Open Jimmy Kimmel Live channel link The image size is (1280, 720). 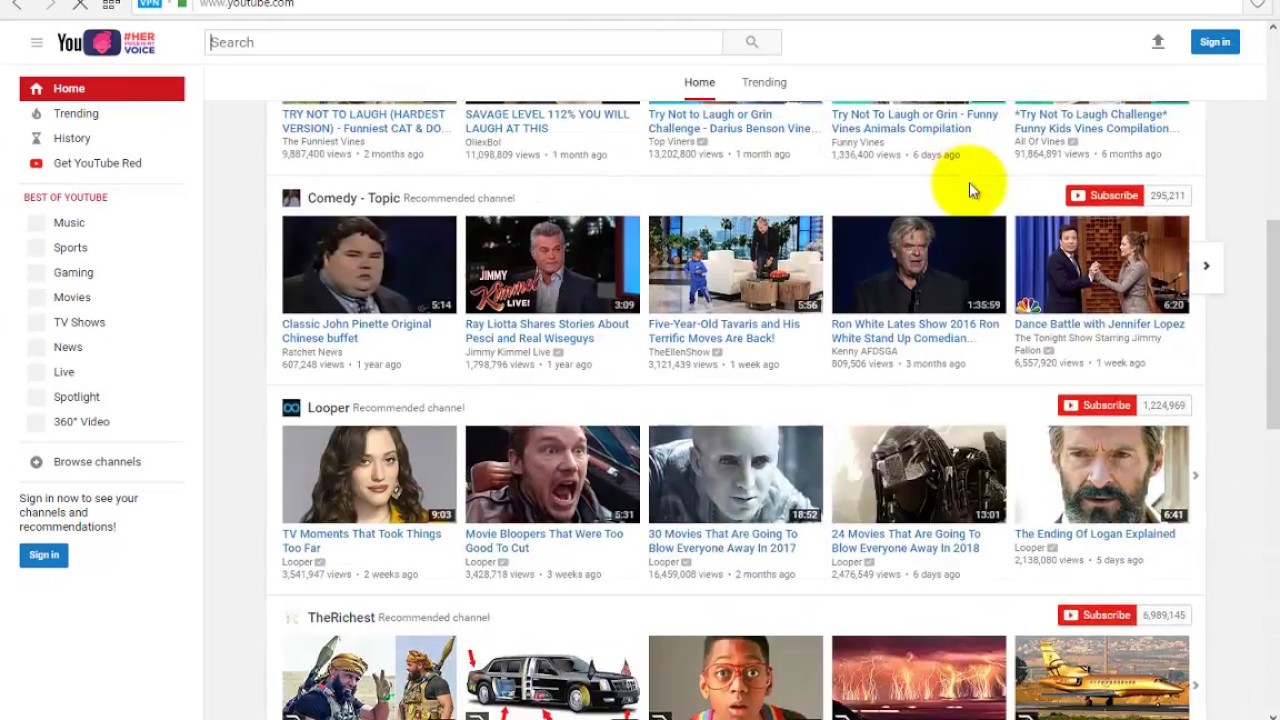tap(508, 352)
